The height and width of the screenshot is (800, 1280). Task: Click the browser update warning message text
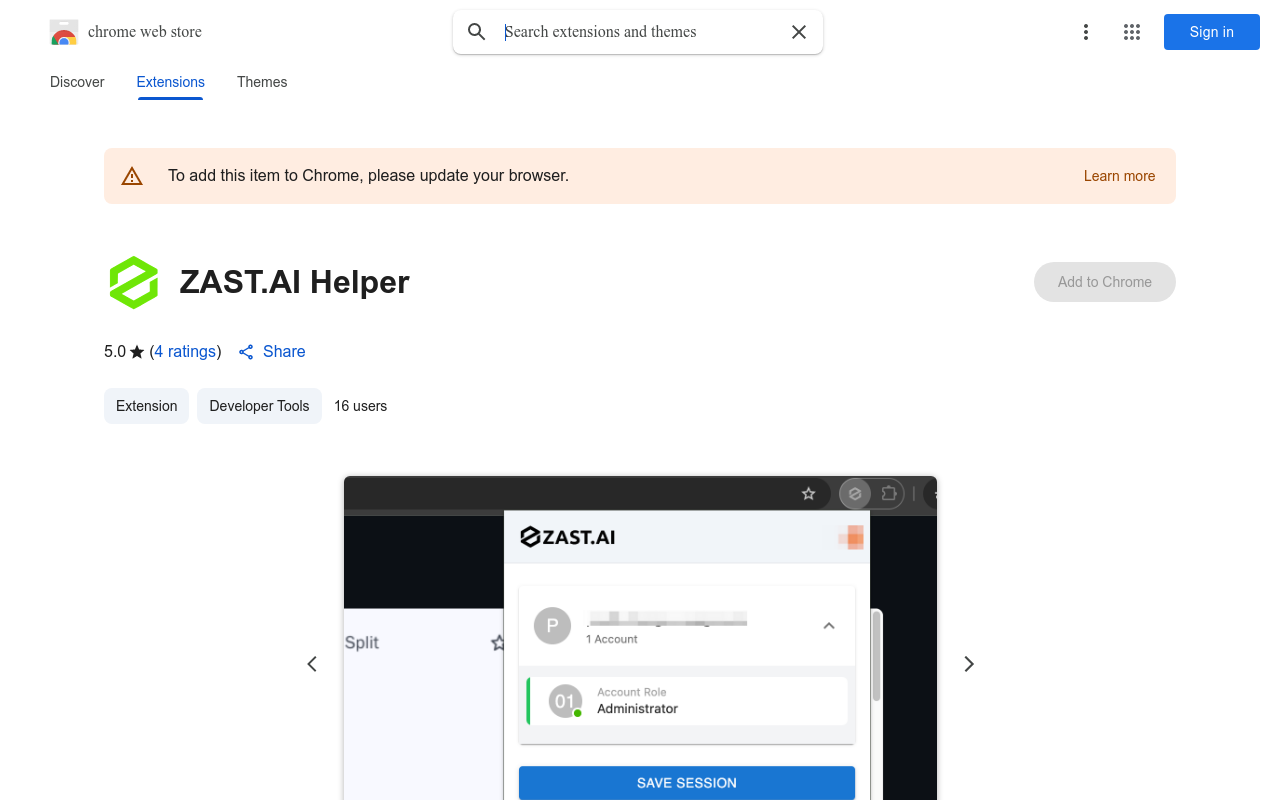pos(368,176)
